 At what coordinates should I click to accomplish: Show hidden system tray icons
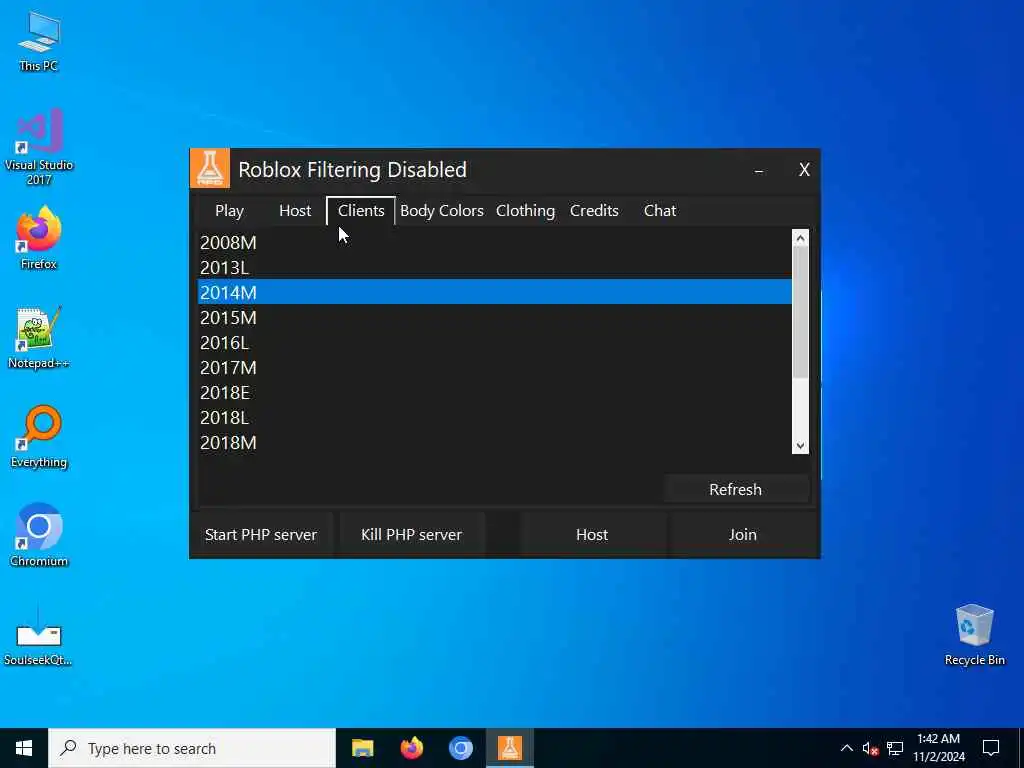tap(846, 748)
